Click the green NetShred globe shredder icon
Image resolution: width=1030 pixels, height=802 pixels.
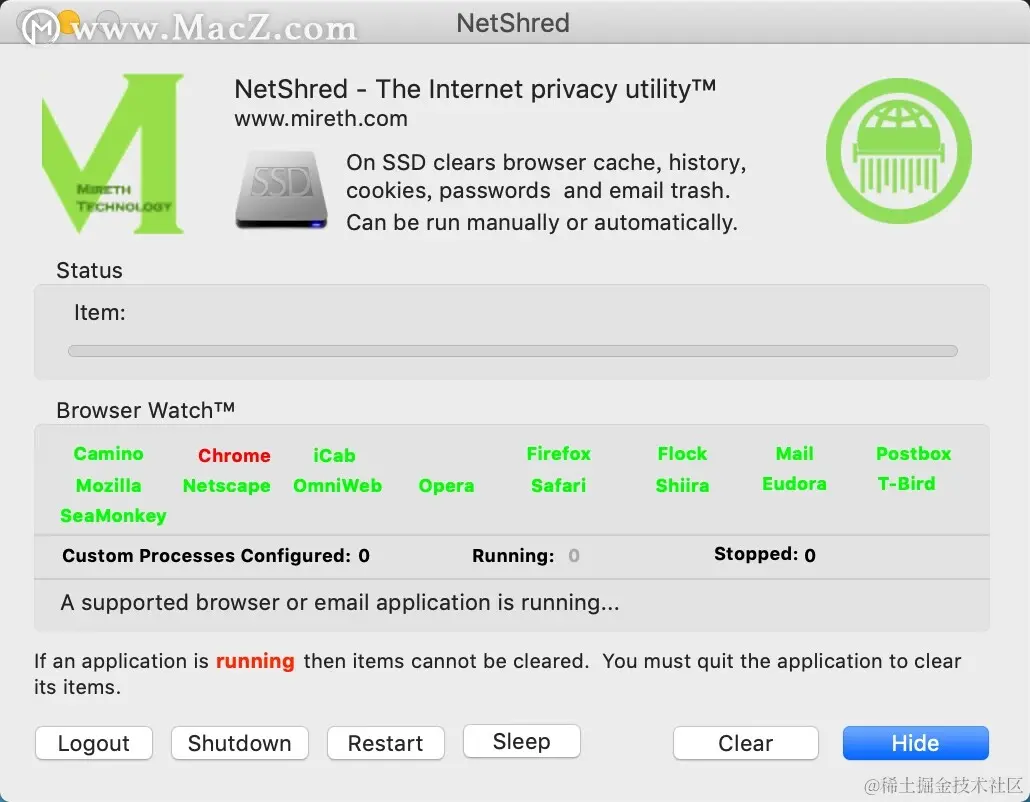[x=899, y=151]
